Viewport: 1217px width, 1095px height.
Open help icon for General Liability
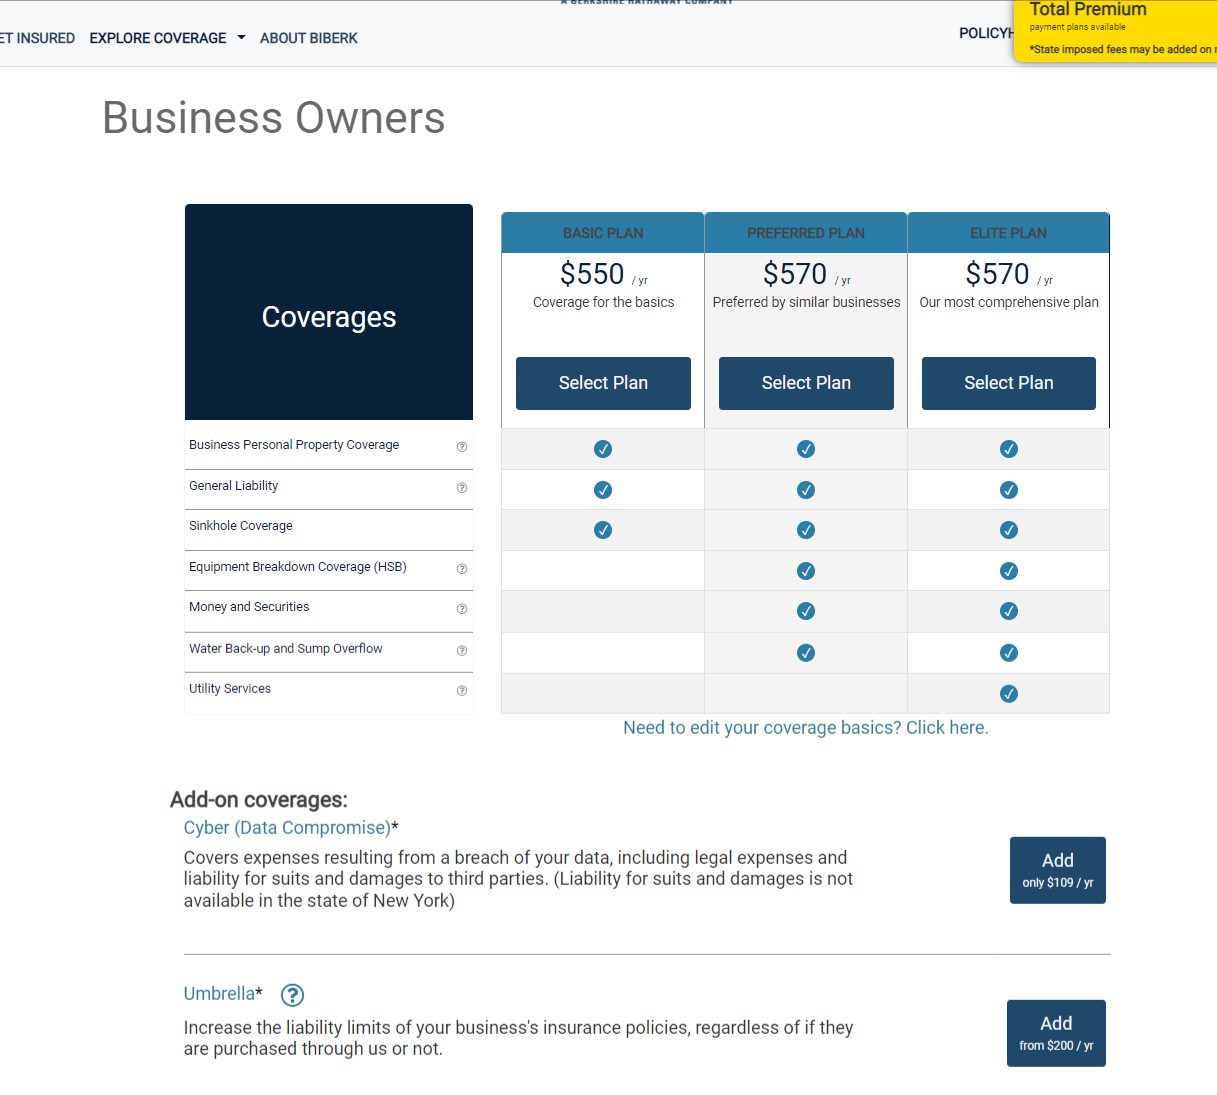coord(462,488)
